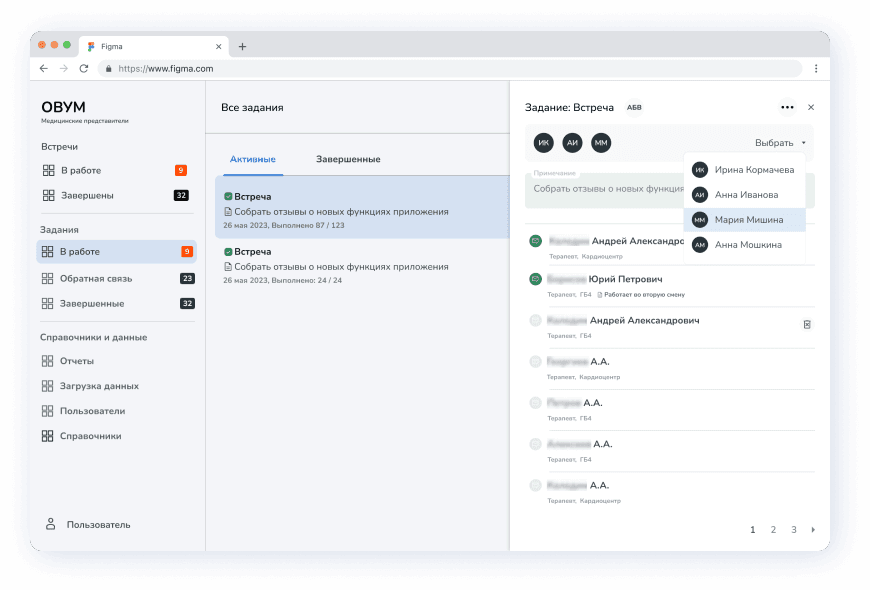This screenshot has height=590, width=870.
Task: Click the ИК avatar chip
Action: (544, 143)
